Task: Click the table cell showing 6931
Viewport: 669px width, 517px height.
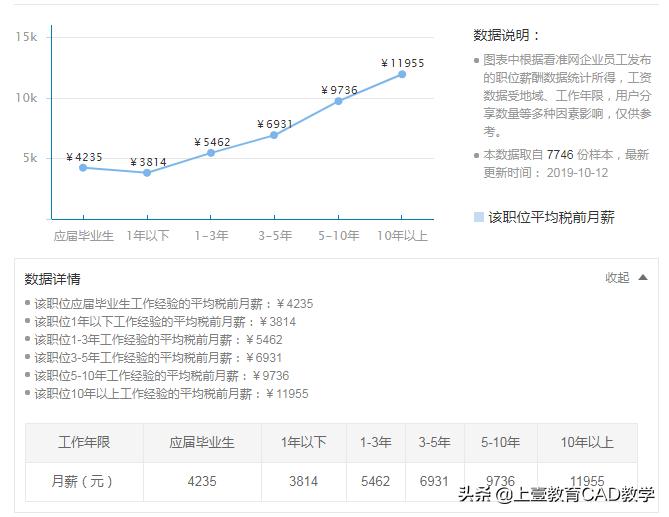Action: pyautogui.click(x=435, y=482)
